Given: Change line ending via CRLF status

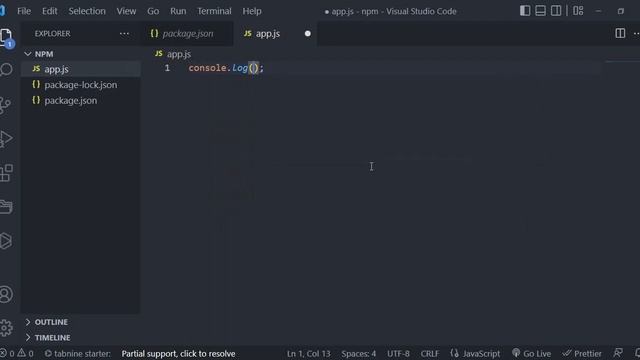Looking at the screenshot, I should 430,353.
